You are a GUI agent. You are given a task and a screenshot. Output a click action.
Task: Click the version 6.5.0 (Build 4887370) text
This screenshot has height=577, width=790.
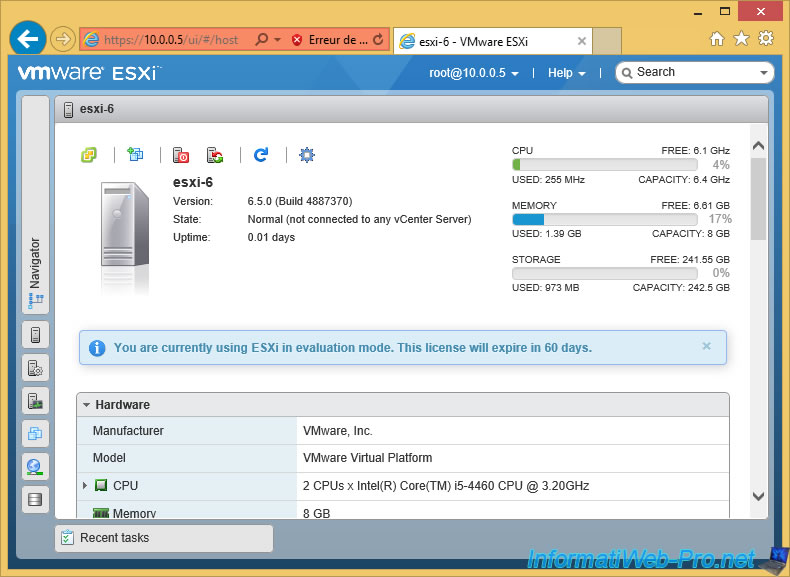[300, 202]
